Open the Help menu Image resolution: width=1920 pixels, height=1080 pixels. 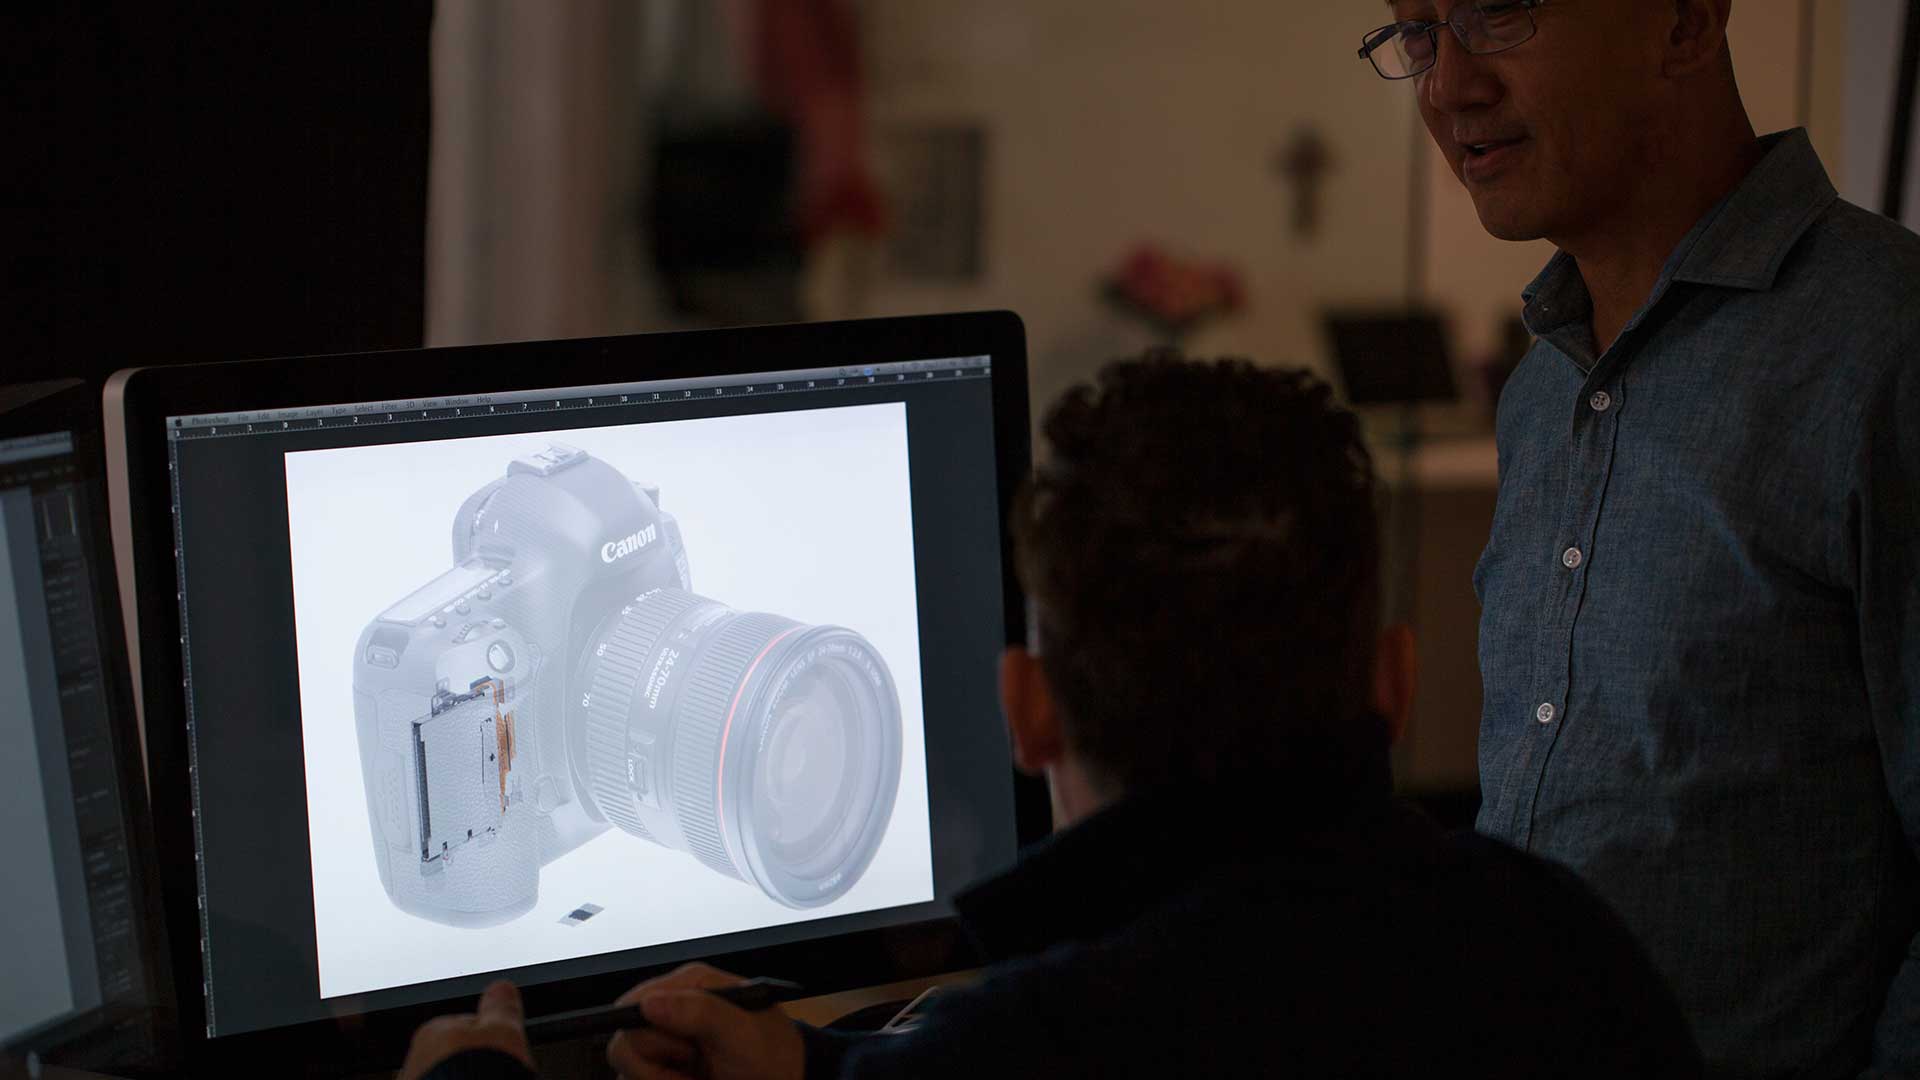[484, 400]
